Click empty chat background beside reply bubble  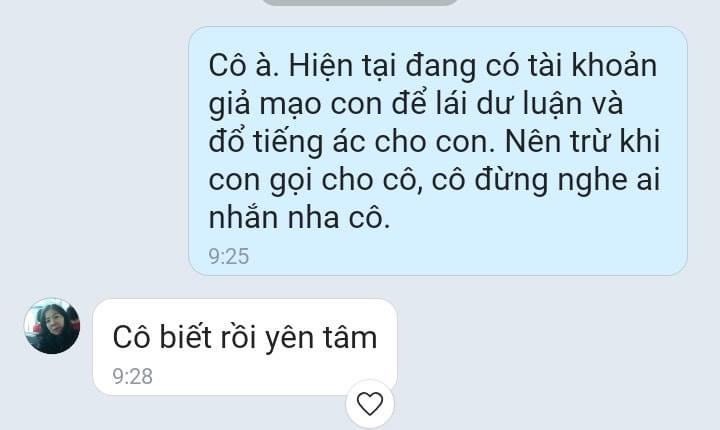pos(551,349)
